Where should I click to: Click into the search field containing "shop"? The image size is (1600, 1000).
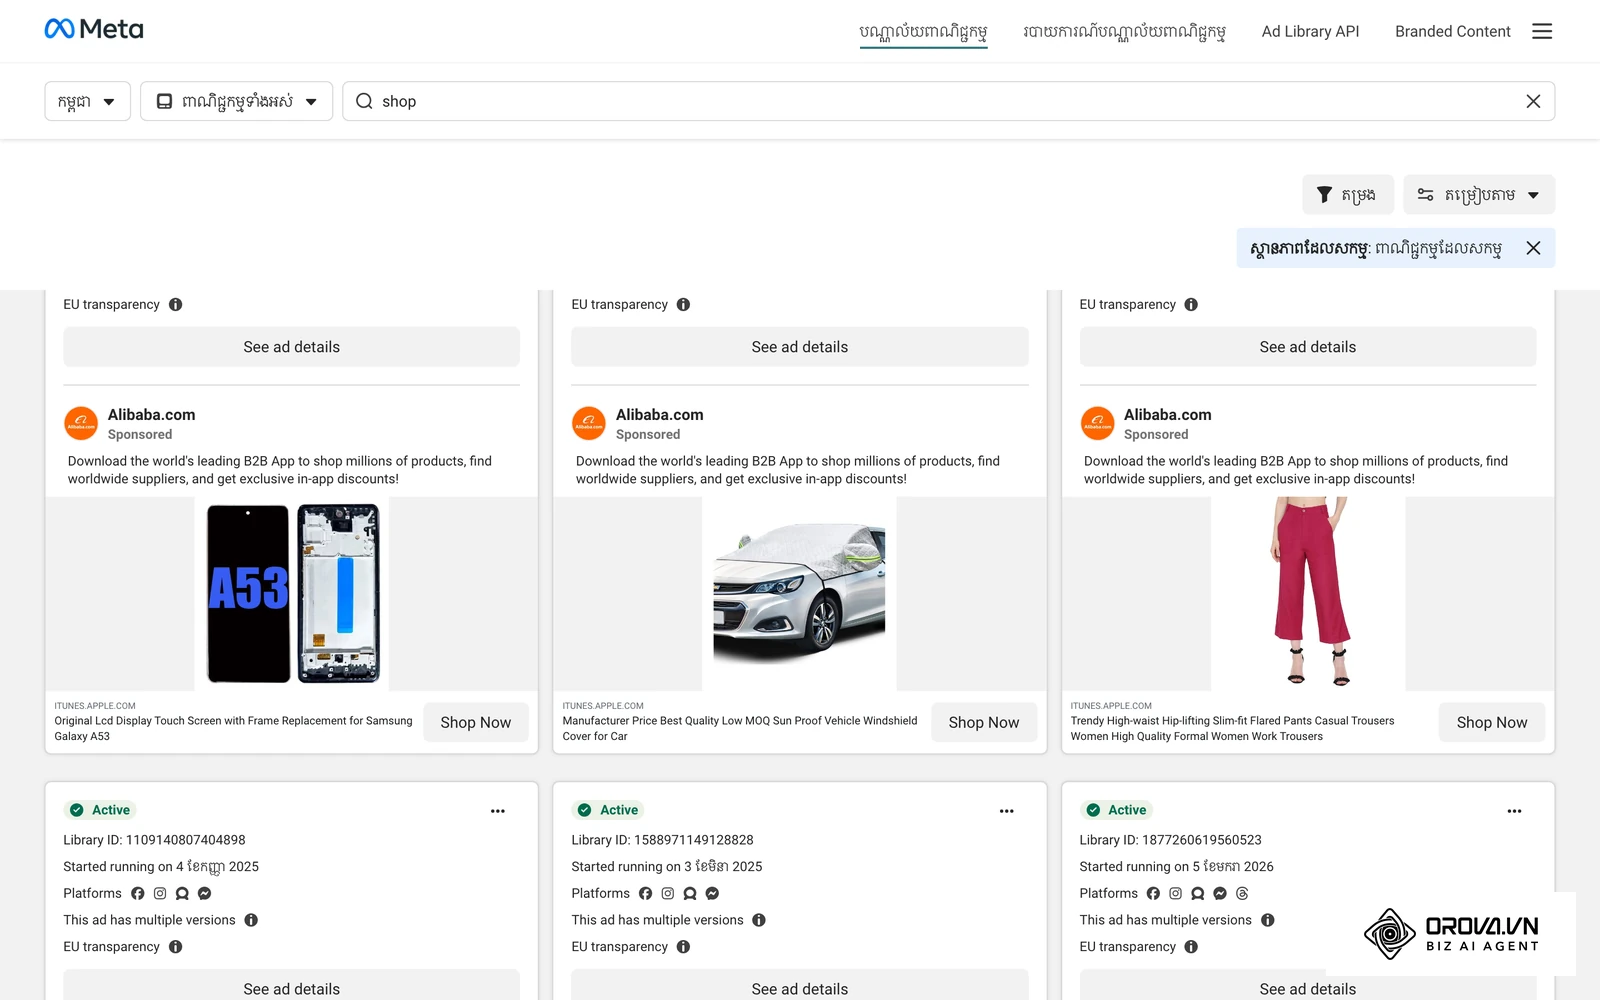pyautogui.click(x=948, y=101)
